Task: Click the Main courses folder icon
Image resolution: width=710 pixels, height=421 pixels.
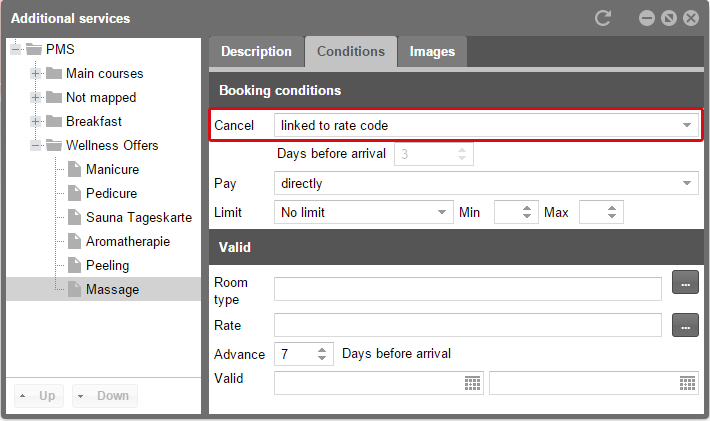Action: (54, 73)
